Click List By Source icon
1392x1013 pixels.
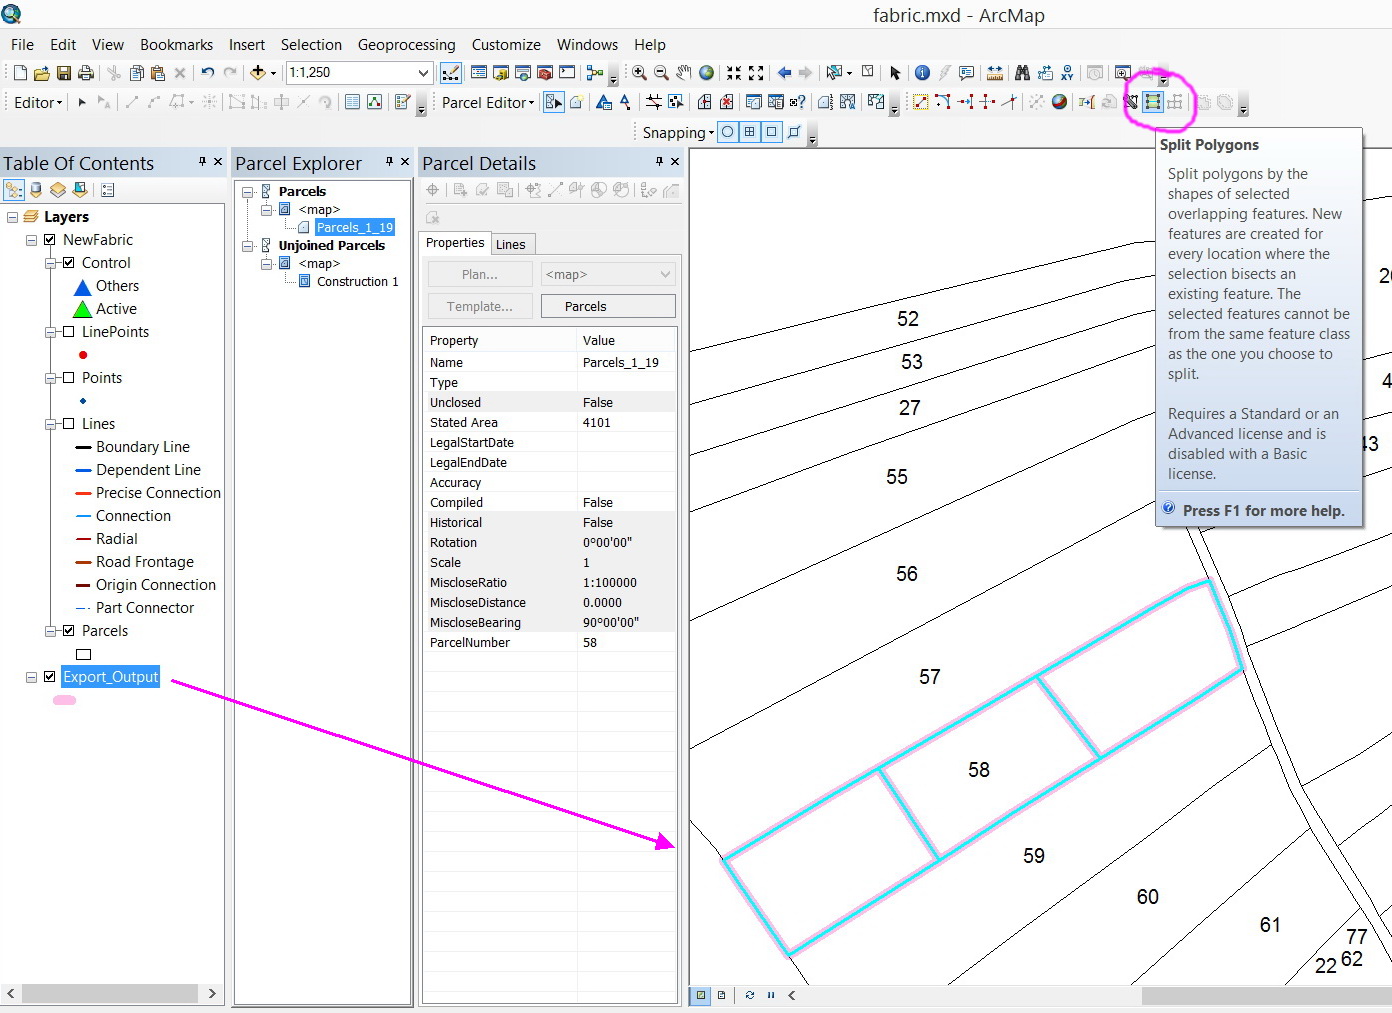click(36, 190)
